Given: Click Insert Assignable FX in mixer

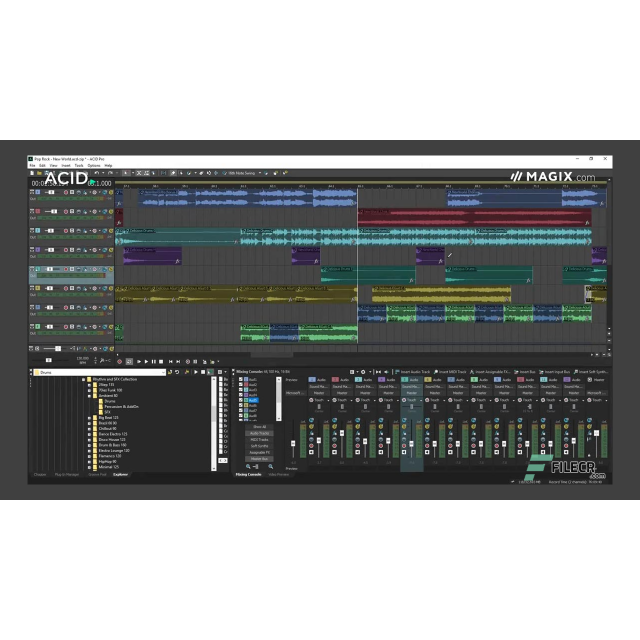Looking at the screenshot, I should [x=492, y=372].
